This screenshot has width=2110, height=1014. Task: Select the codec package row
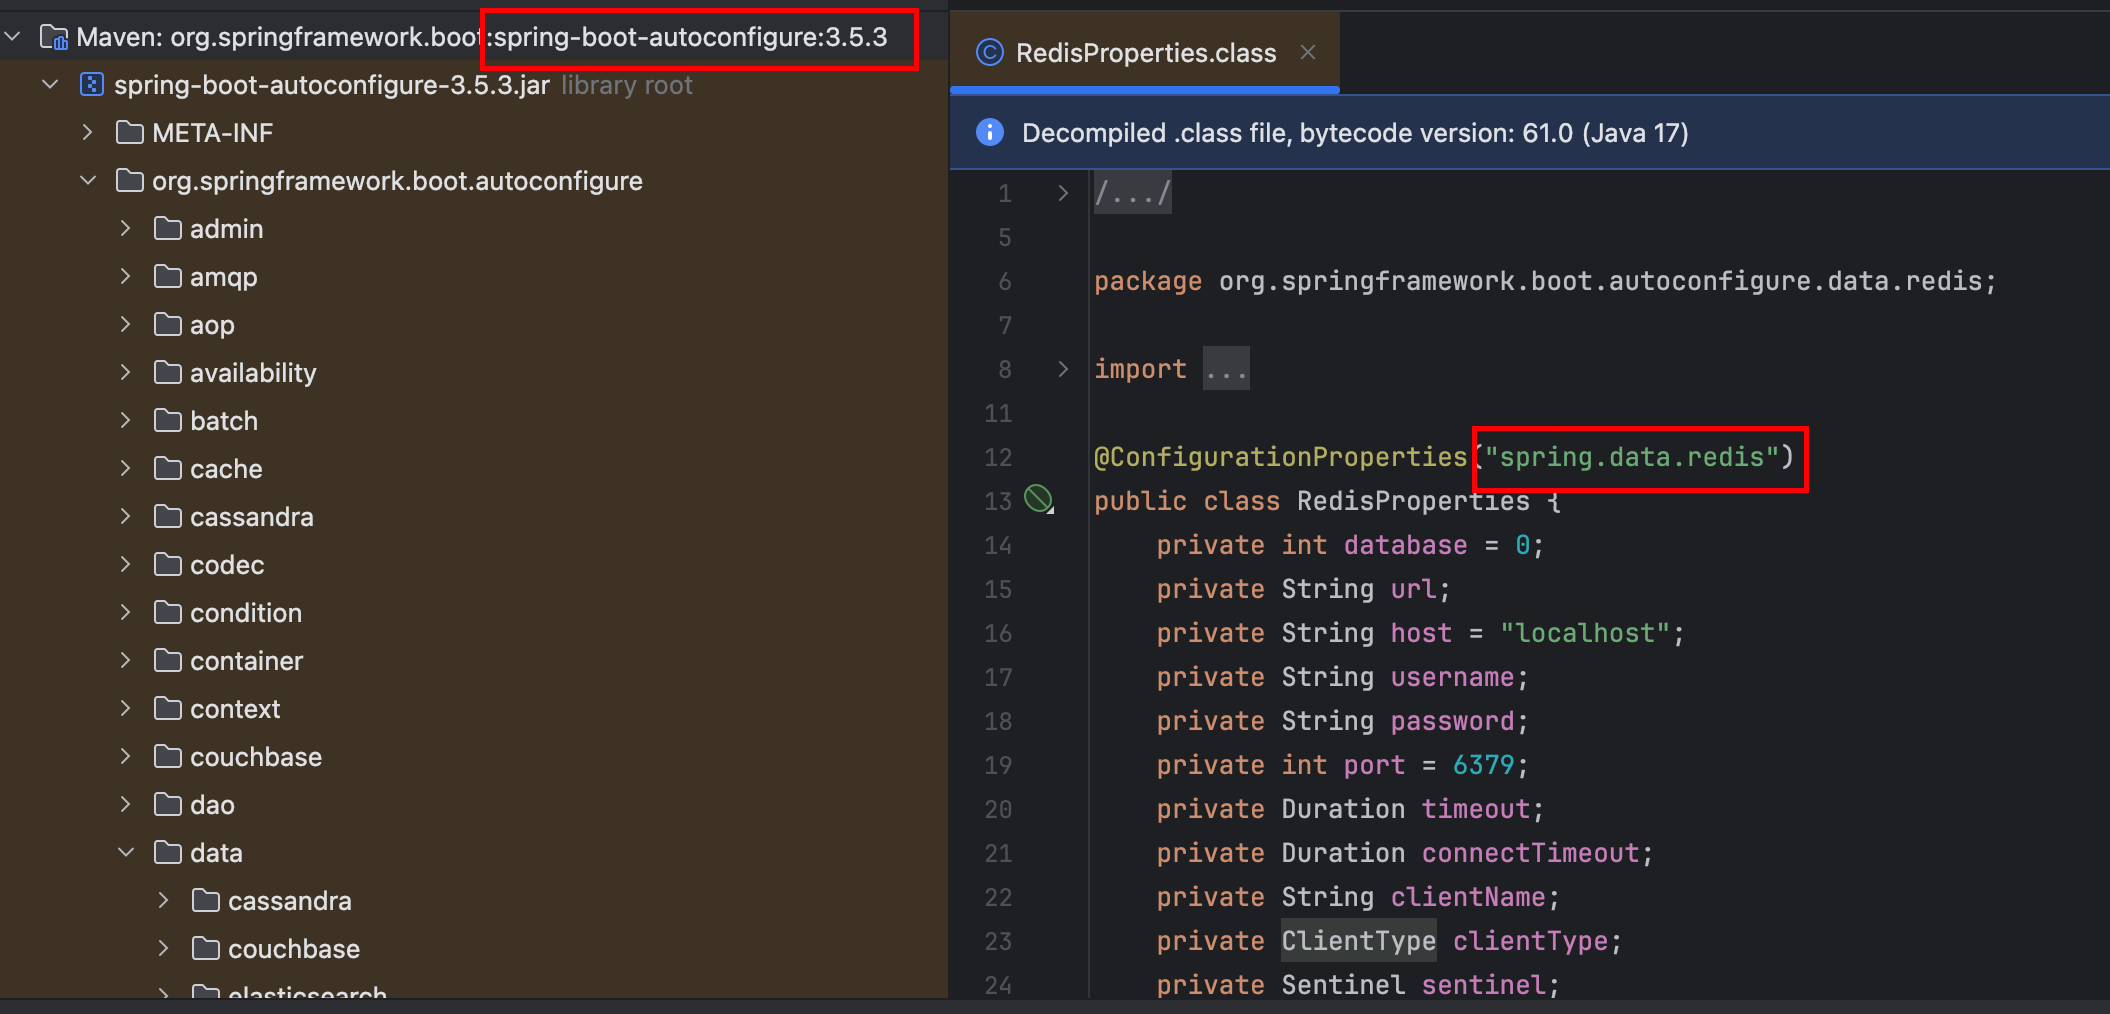474,565
